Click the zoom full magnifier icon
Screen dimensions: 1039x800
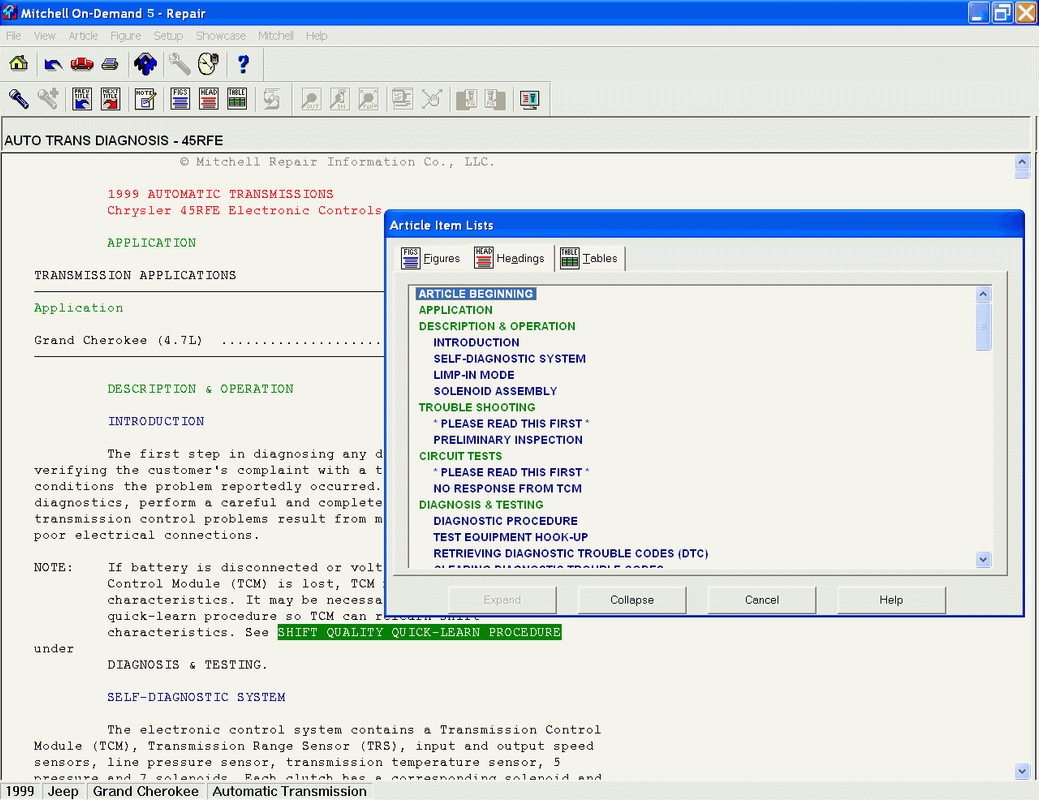point(368,99)
